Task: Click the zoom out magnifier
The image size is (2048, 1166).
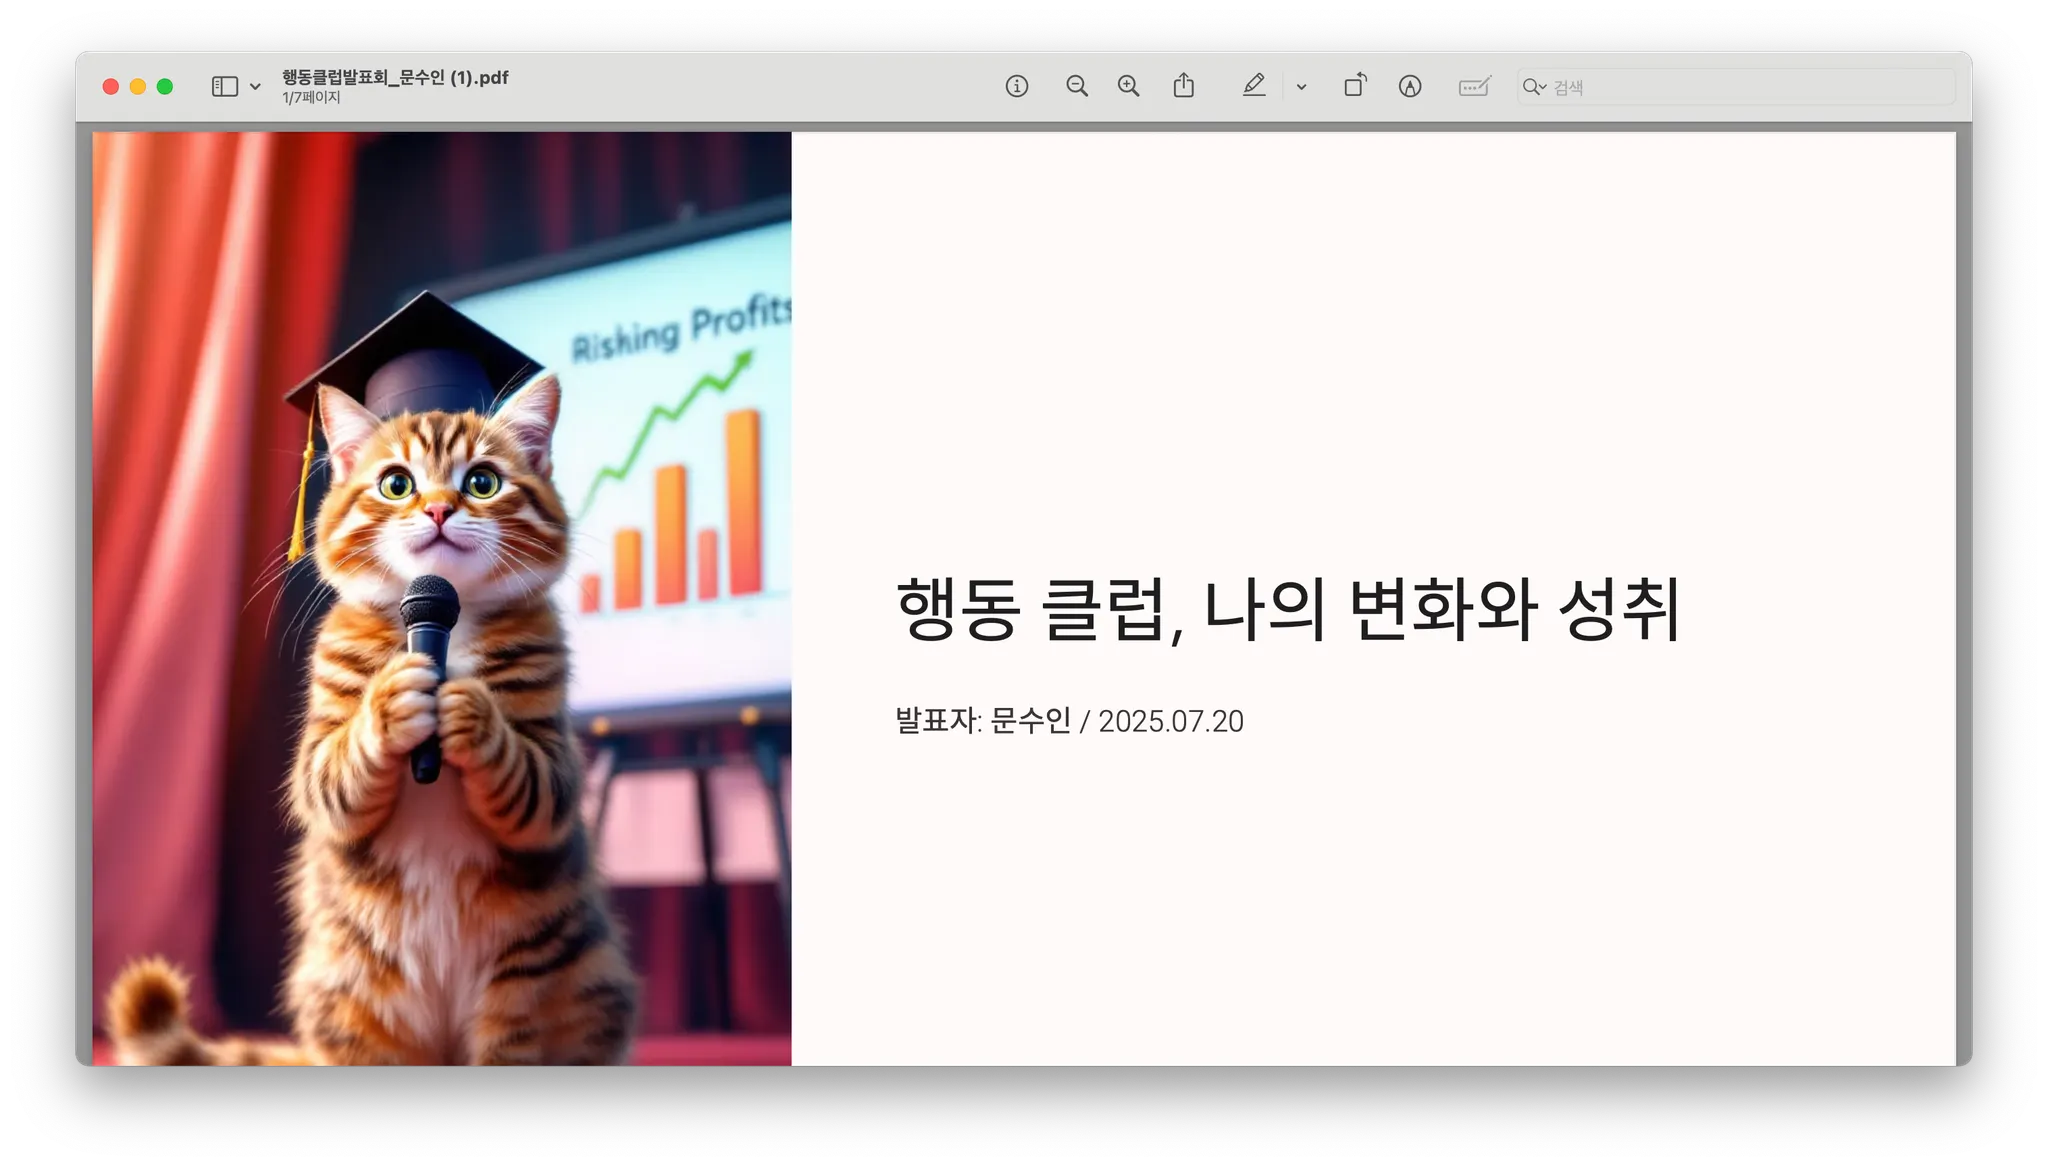Action: pos(1076,87)
